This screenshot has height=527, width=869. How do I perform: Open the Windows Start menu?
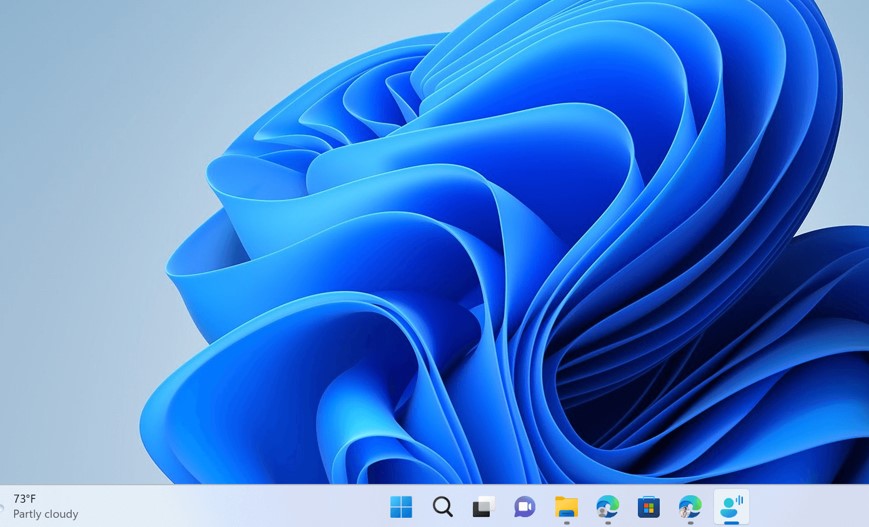click(x=401, y=507)
